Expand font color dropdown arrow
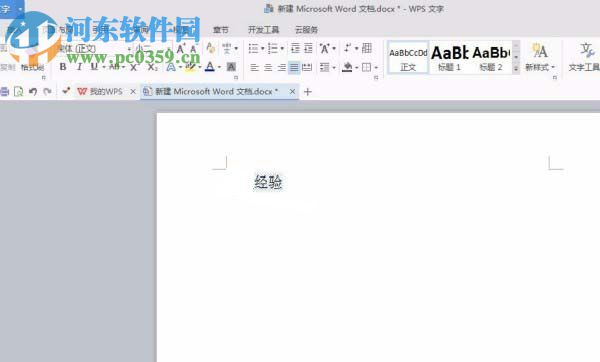This screenshot has height=362, width=600. [219, 68]
